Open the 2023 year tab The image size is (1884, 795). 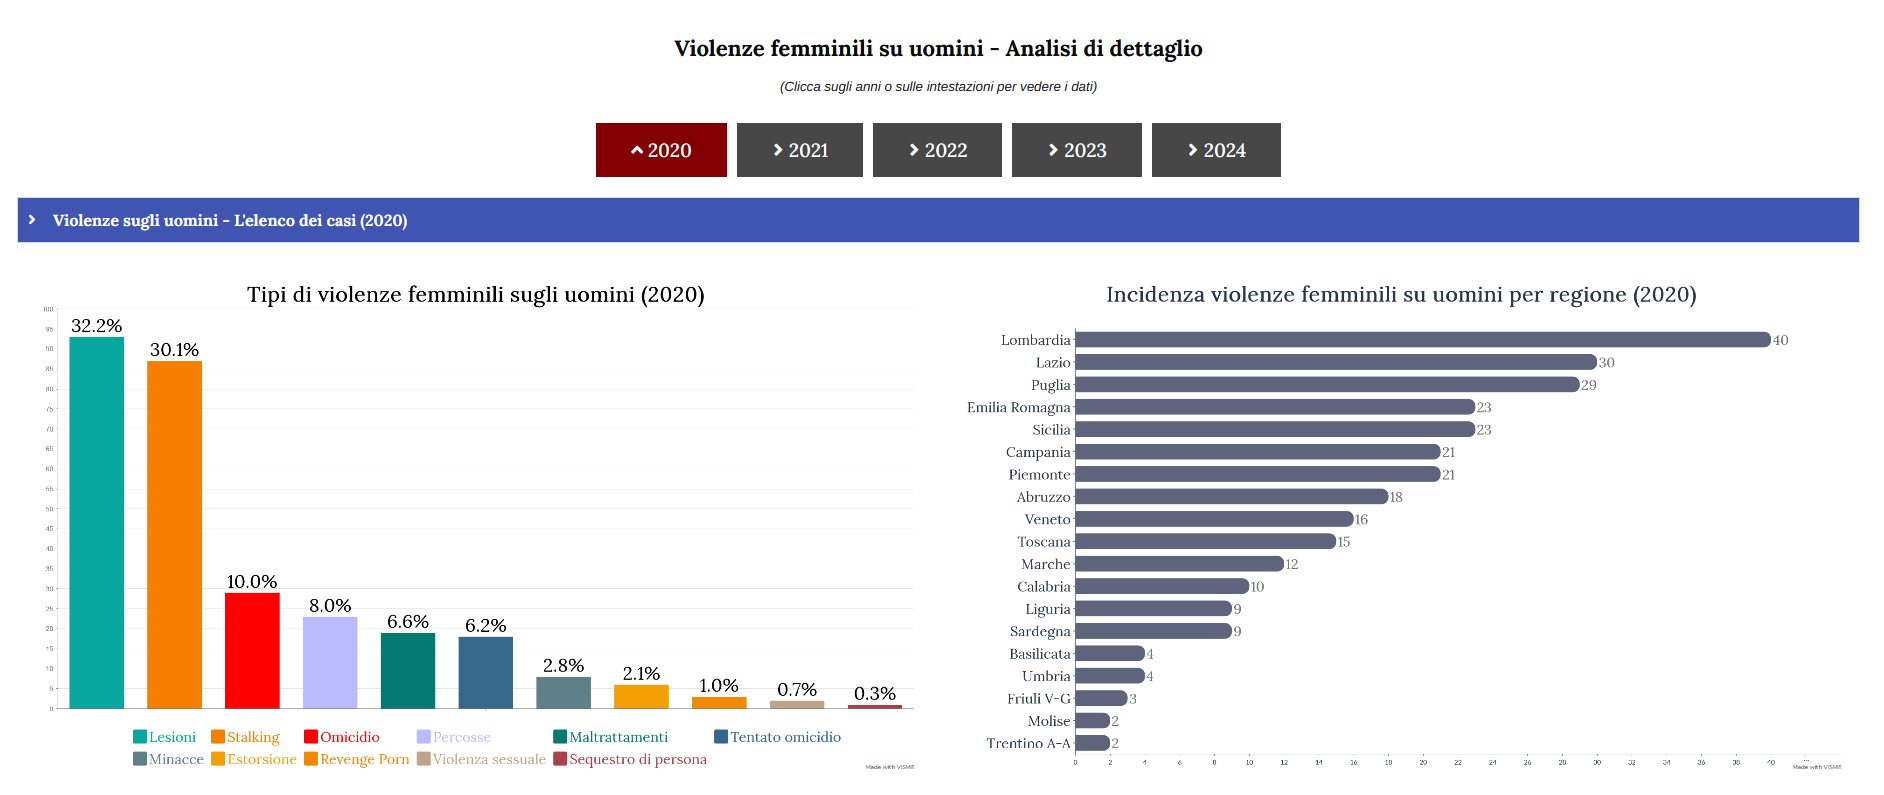[1077, 150]
